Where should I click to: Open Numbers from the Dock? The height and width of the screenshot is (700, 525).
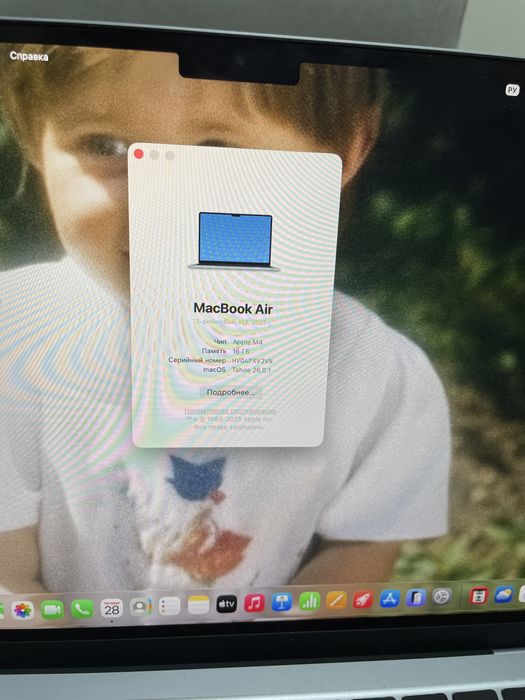(x=309, y=601)
